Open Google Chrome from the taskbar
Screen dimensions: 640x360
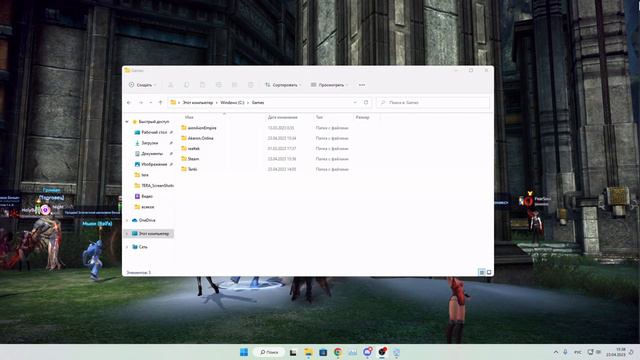[x=338, y=352]
